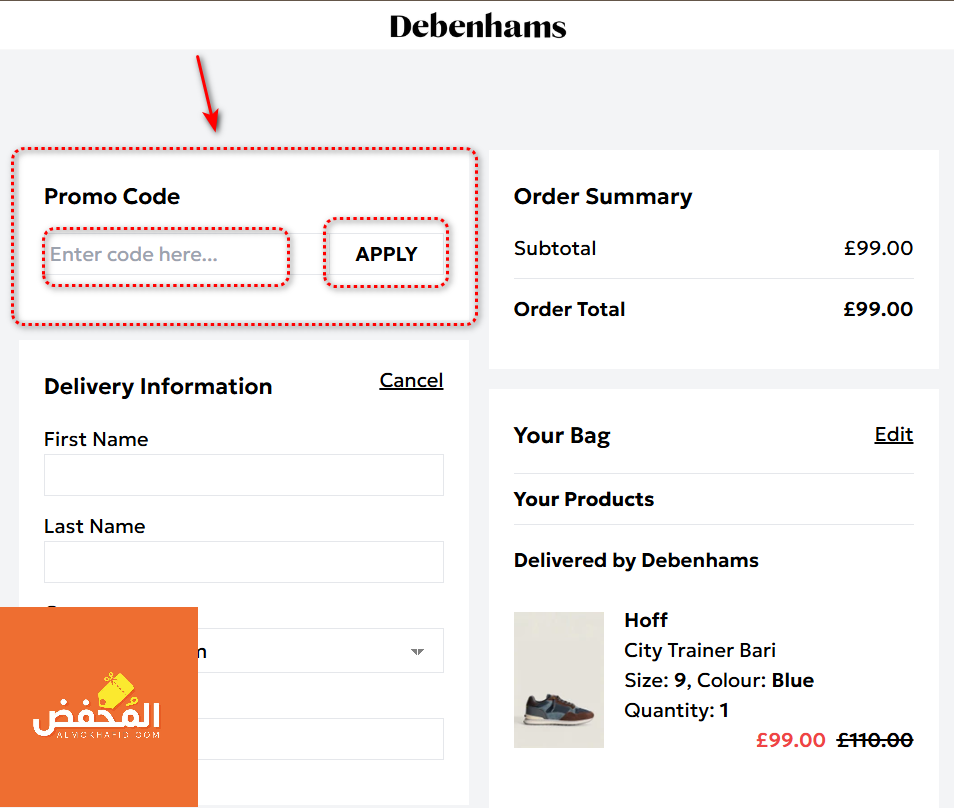Cancel the delivery information form
This screenshot has width=954, height=808.
pos(411,381)
